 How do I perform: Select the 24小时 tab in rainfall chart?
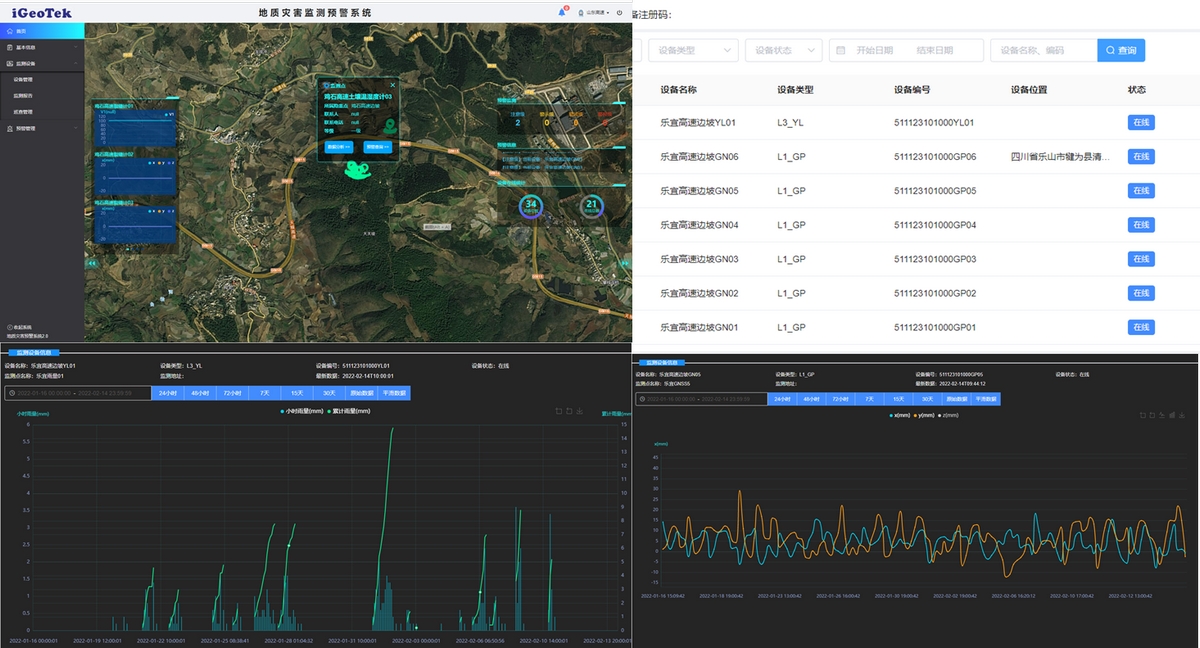click(168, 393)
